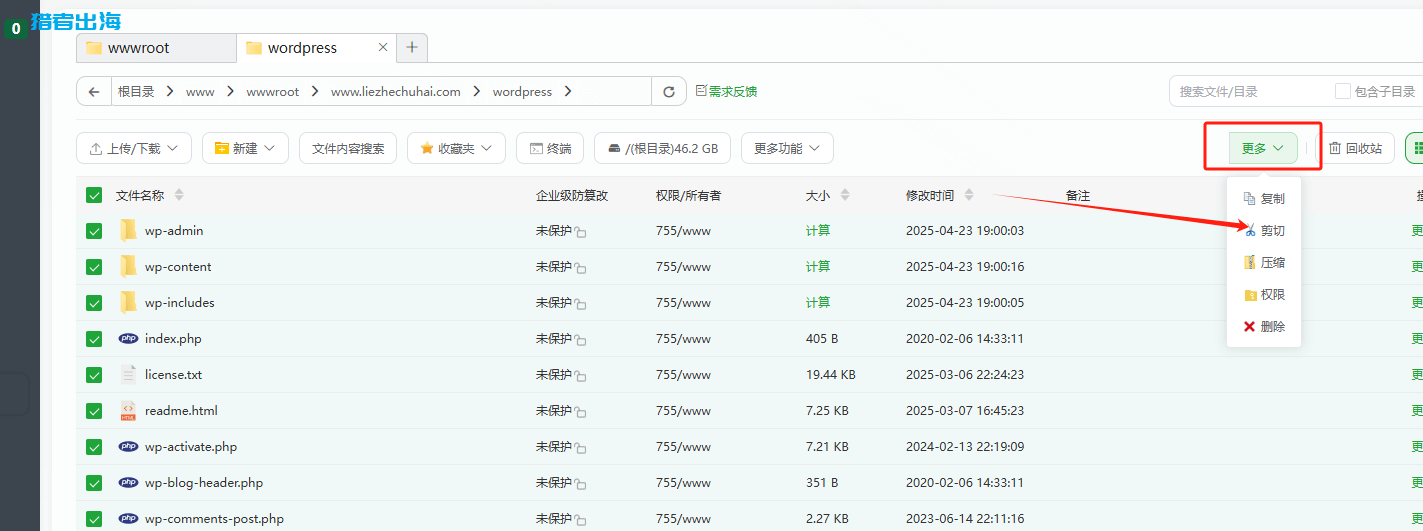Click the lock icon beside wp-admin
Screen dimensions: 1423x531
(580, 232)
